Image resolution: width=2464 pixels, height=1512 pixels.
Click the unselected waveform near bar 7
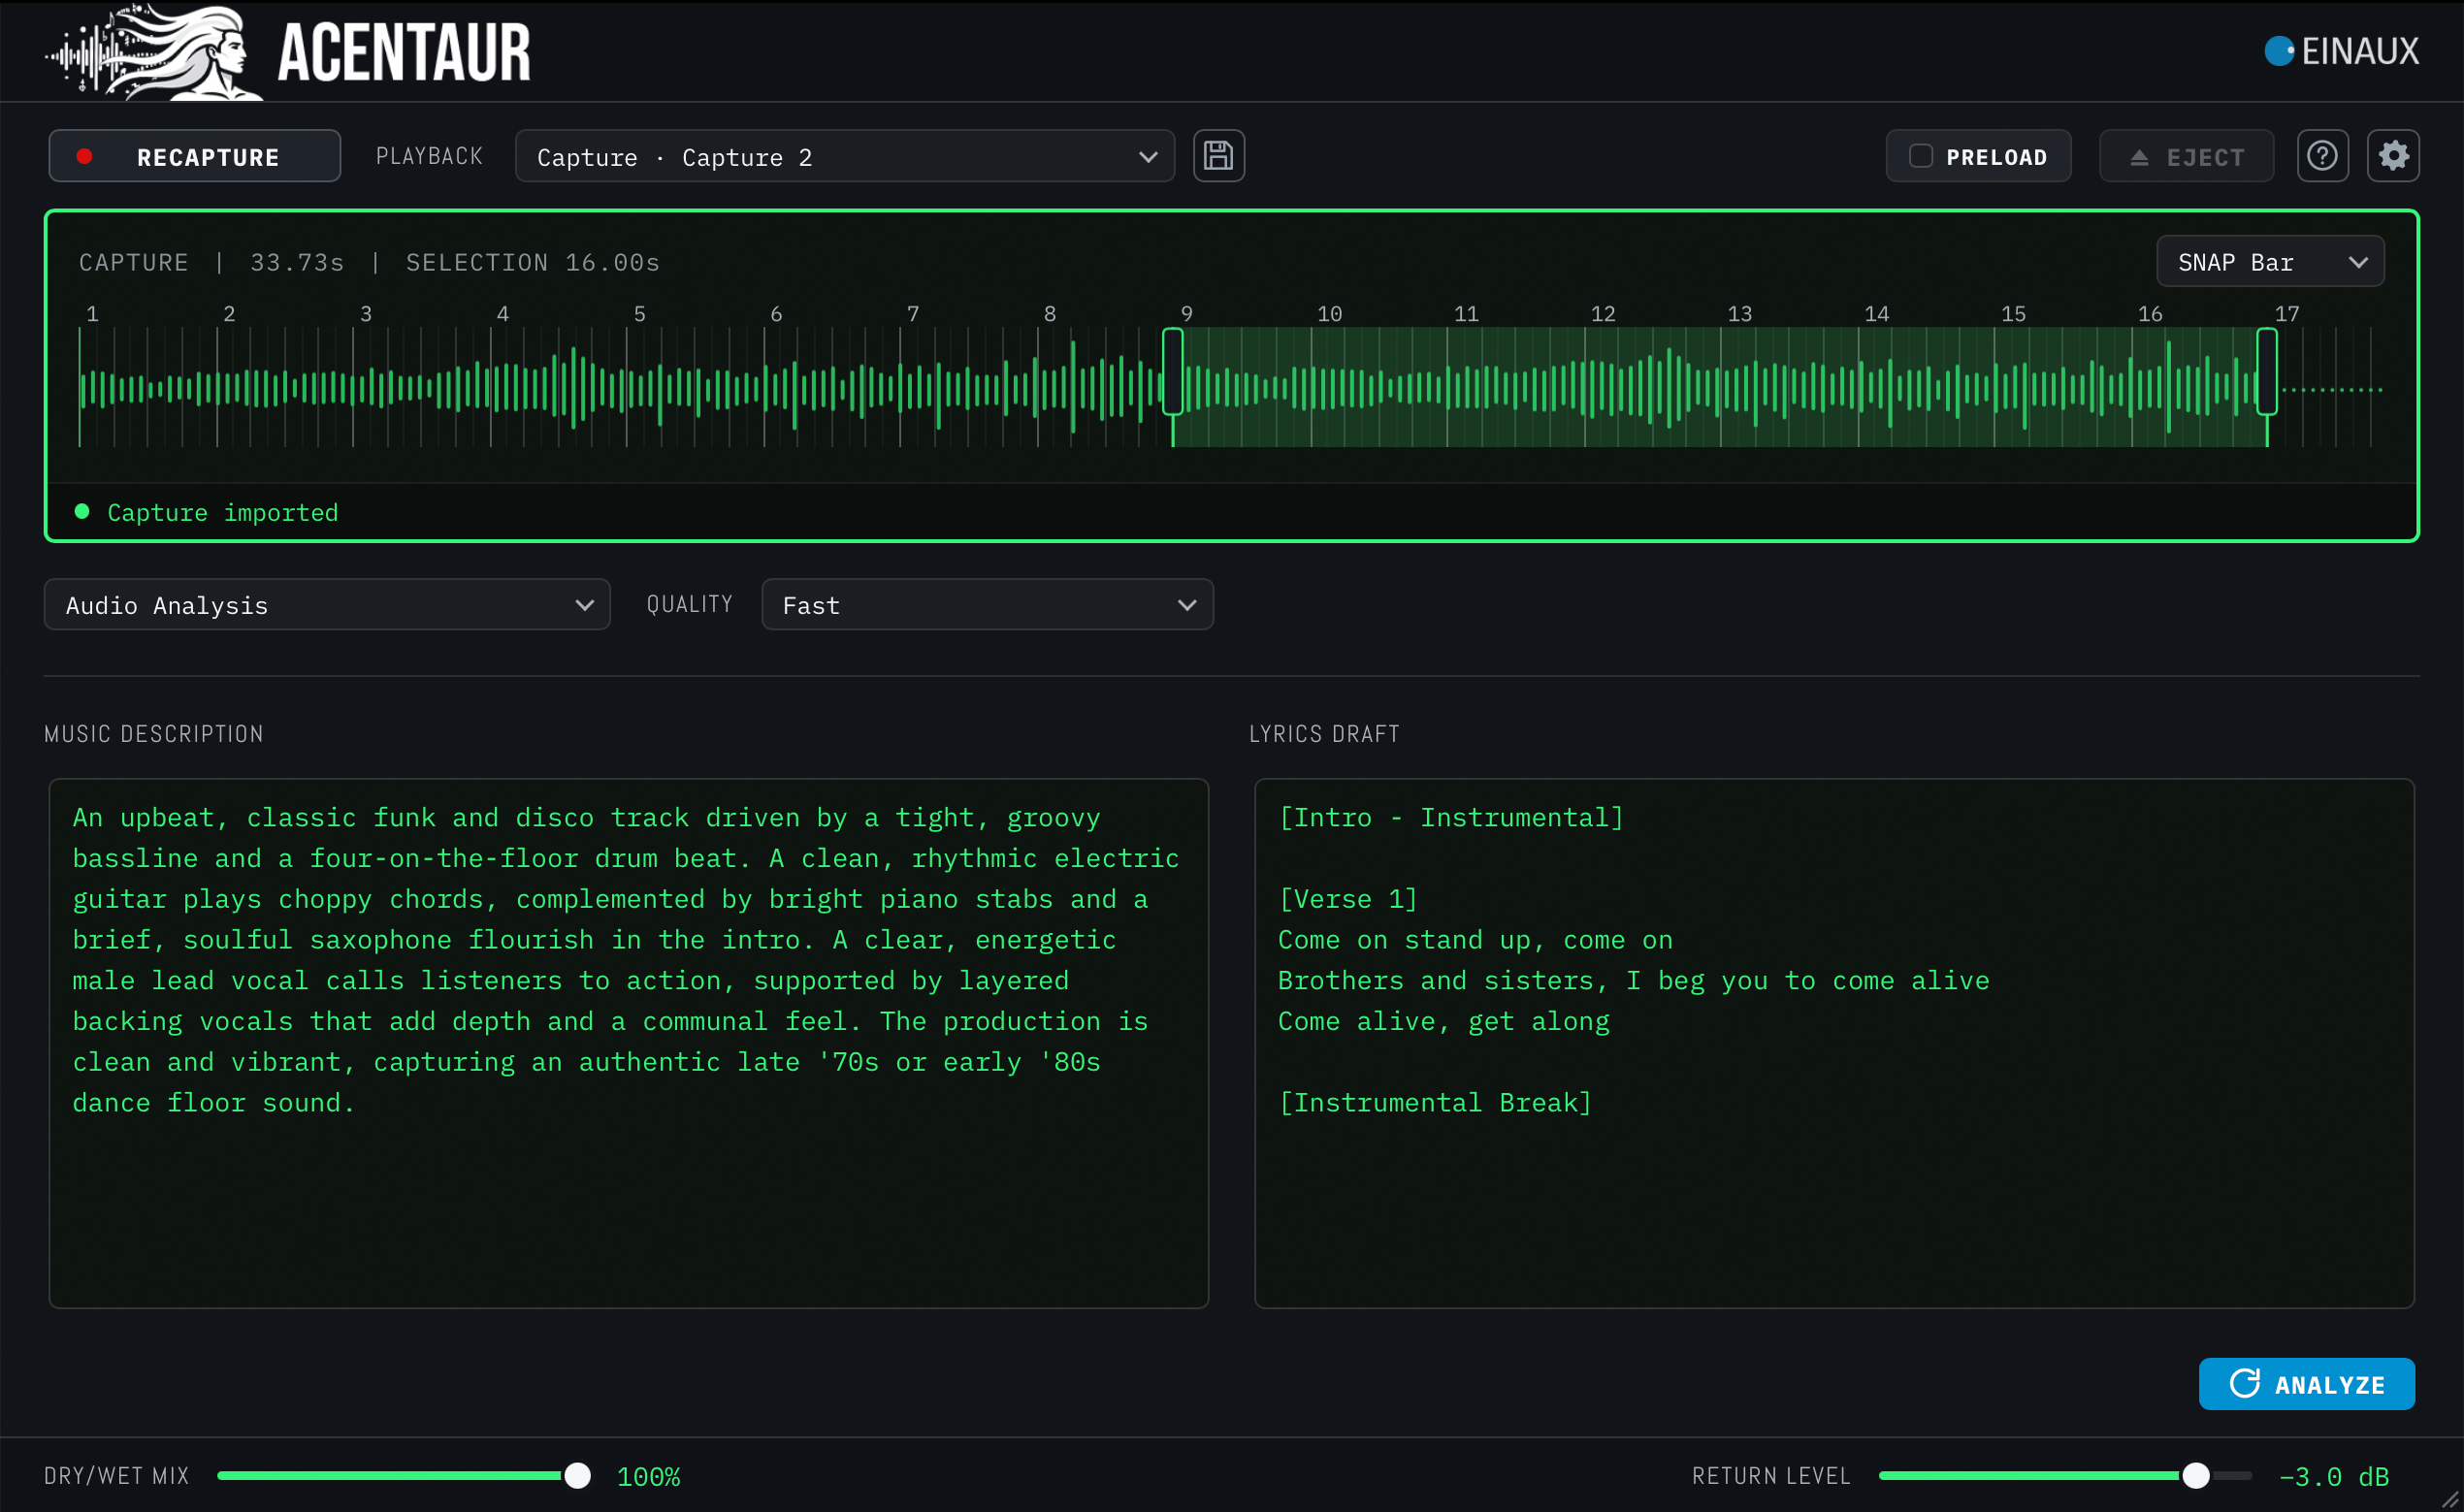click(x=913, y=388)
